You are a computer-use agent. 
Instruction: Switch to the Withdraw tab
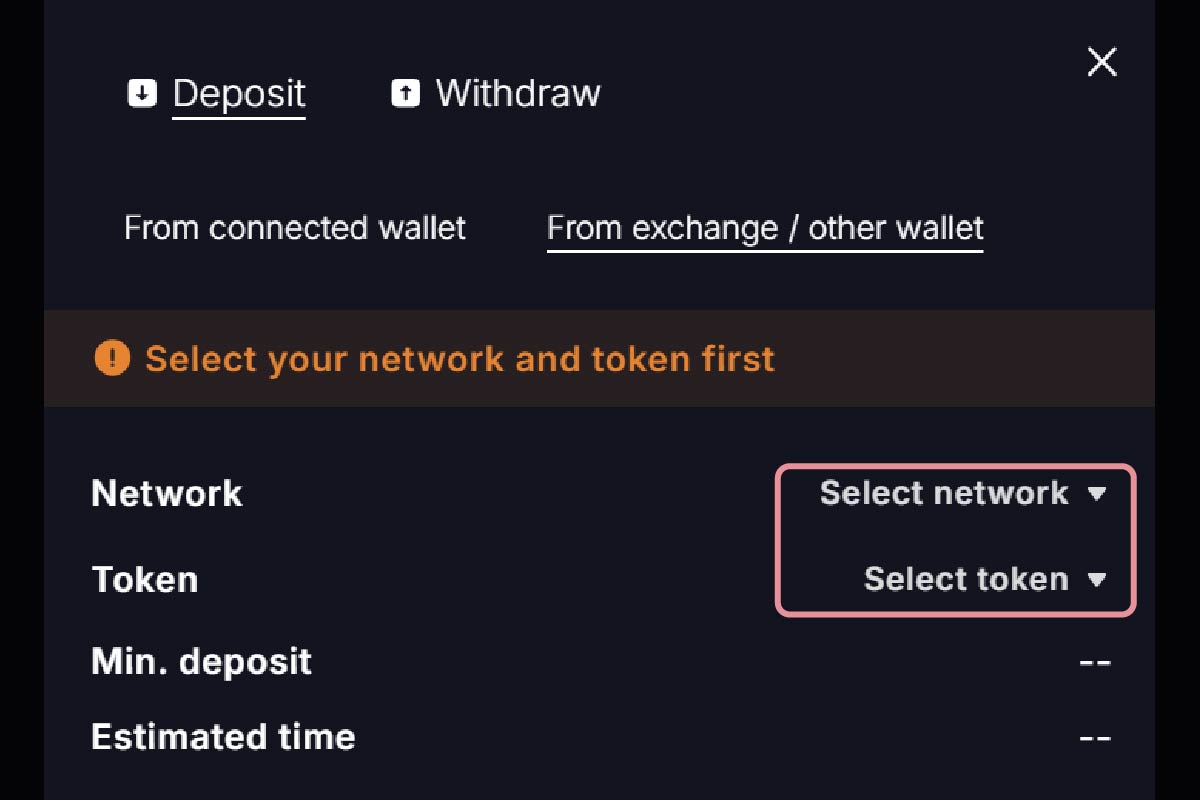517,94
